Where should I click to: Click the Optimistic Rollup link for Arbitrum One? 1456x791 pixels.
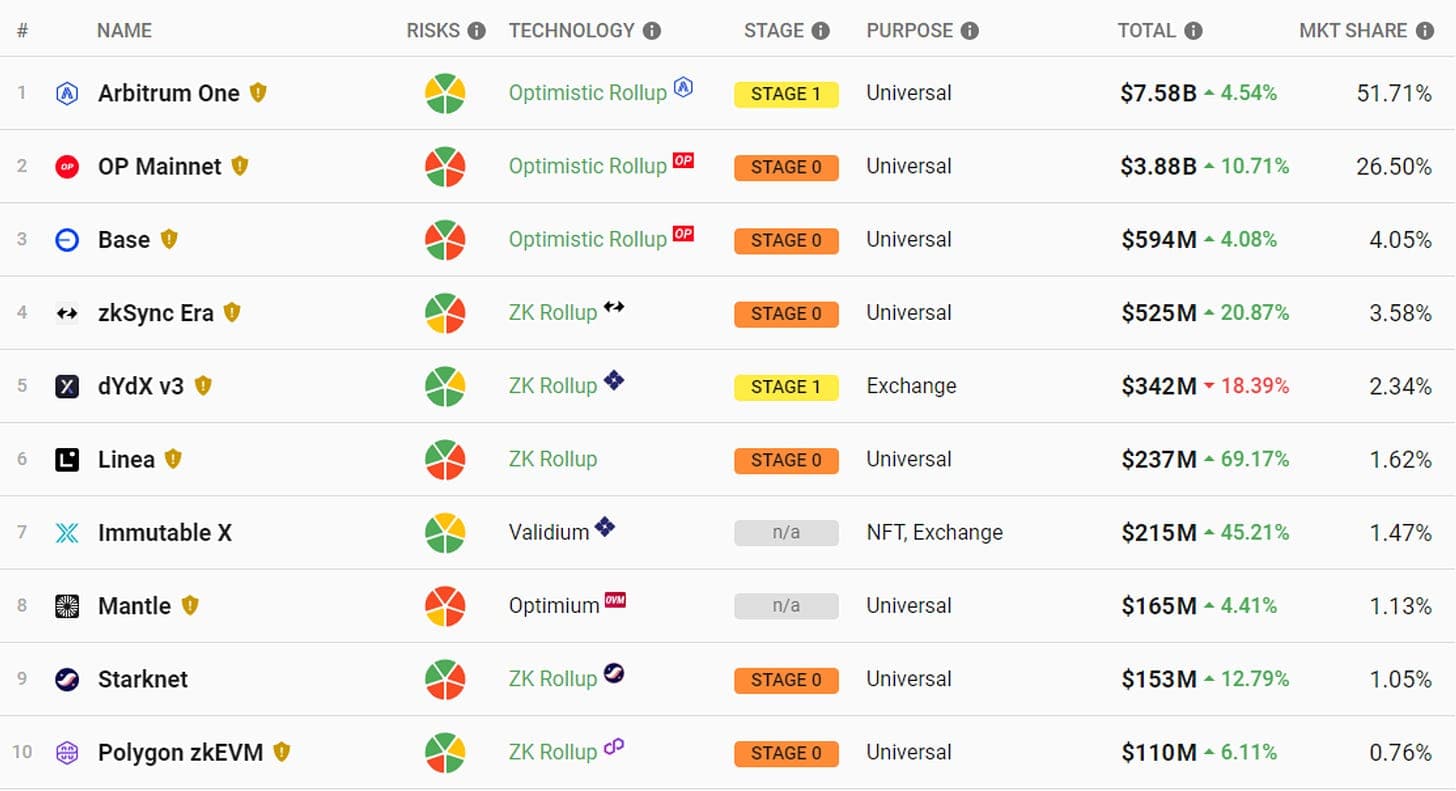tap(588, 93)
